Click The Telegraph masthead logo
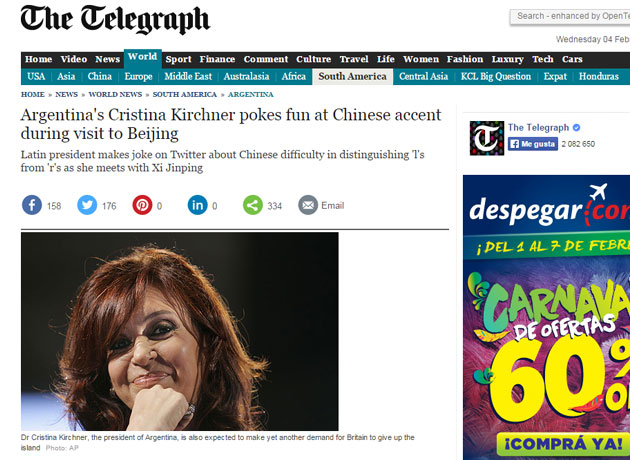The width and height of the screenshot is (630, 460). pyautogui.click(x=115, y=20)
